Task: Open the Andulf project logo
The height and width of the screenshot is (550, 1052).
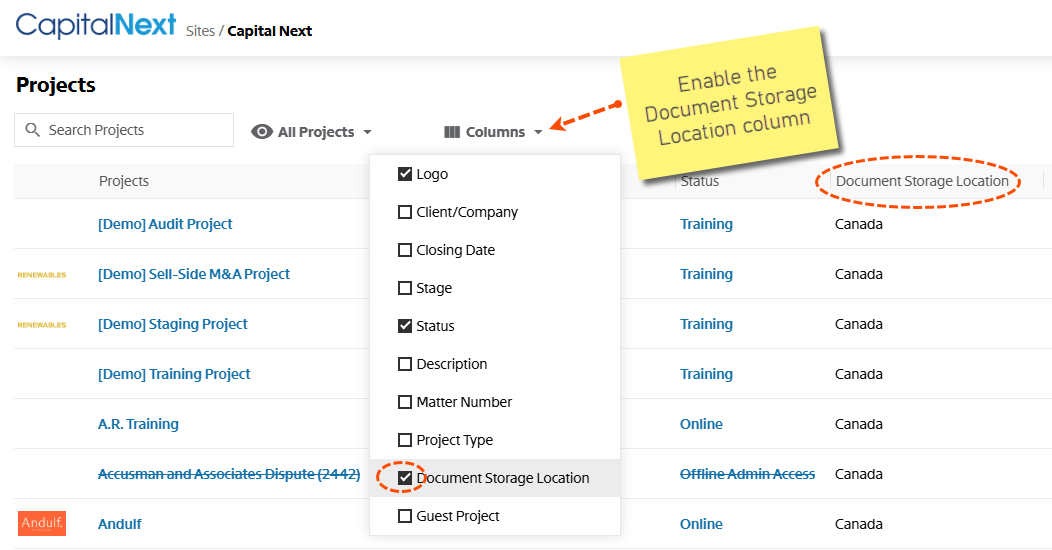Action: point(42,523)
